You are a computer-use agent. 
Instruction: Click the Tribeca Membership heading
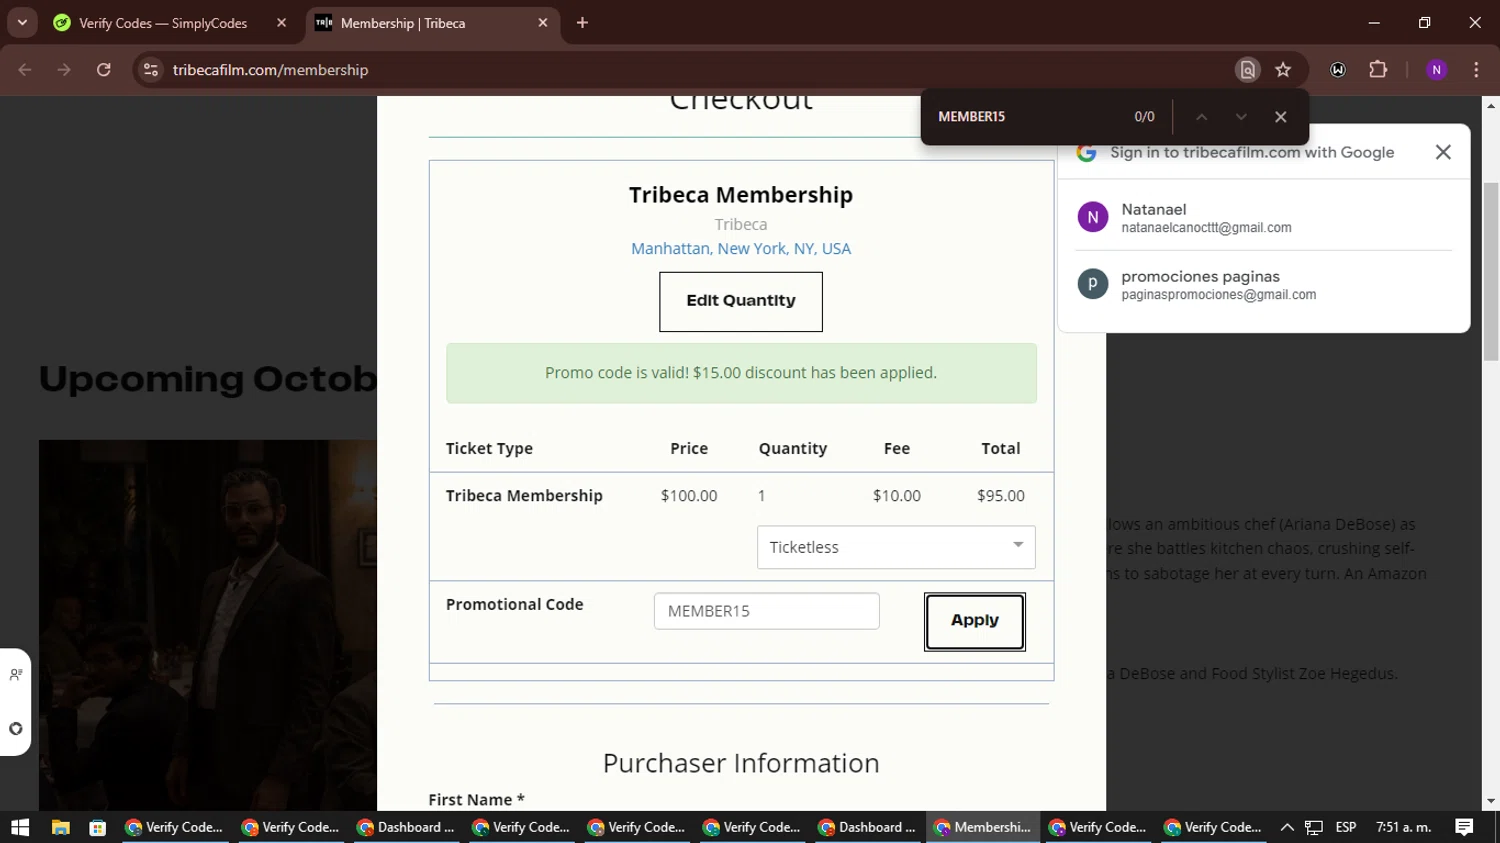pos(741,195)
